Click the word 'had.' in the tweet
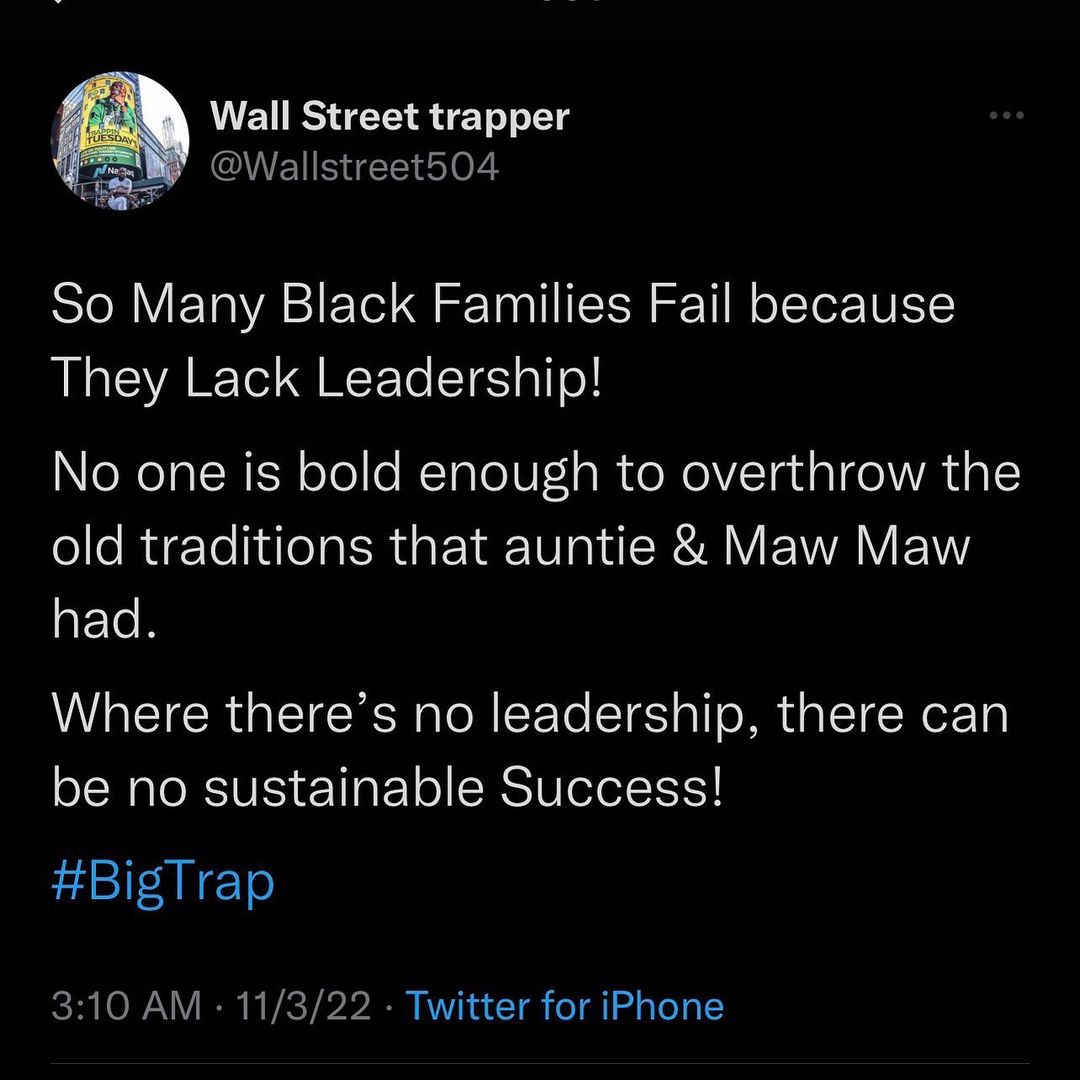Viewport: 1080px width, 1080px height. [x=104, y=618]
